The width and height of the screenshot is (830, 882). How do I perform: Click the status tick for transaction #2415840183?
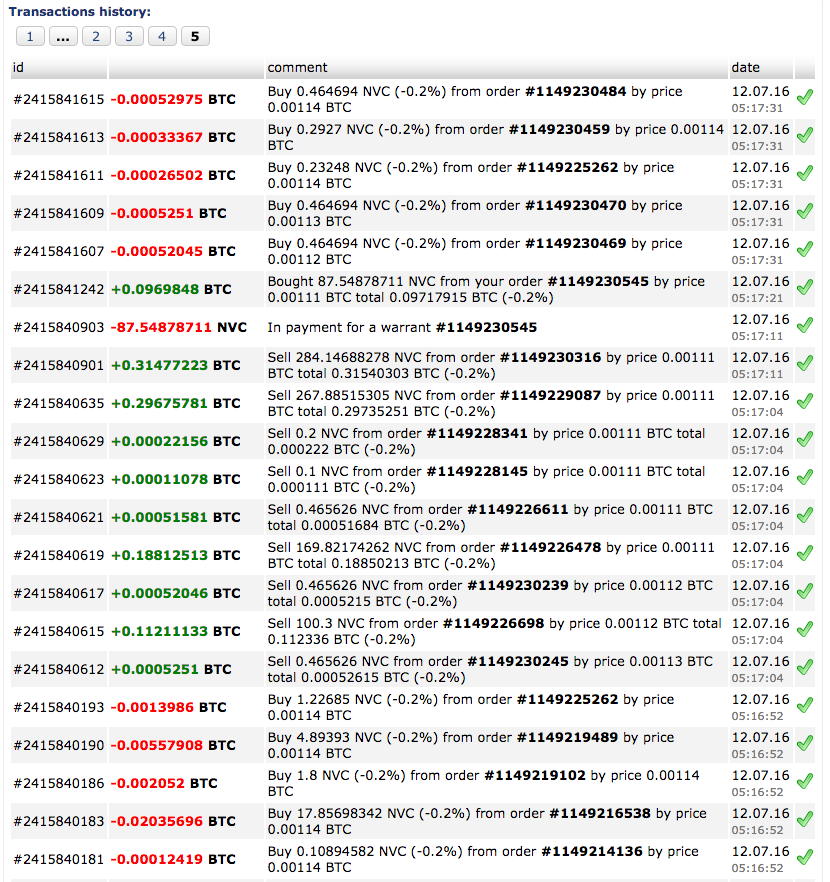tap(805, 819)
